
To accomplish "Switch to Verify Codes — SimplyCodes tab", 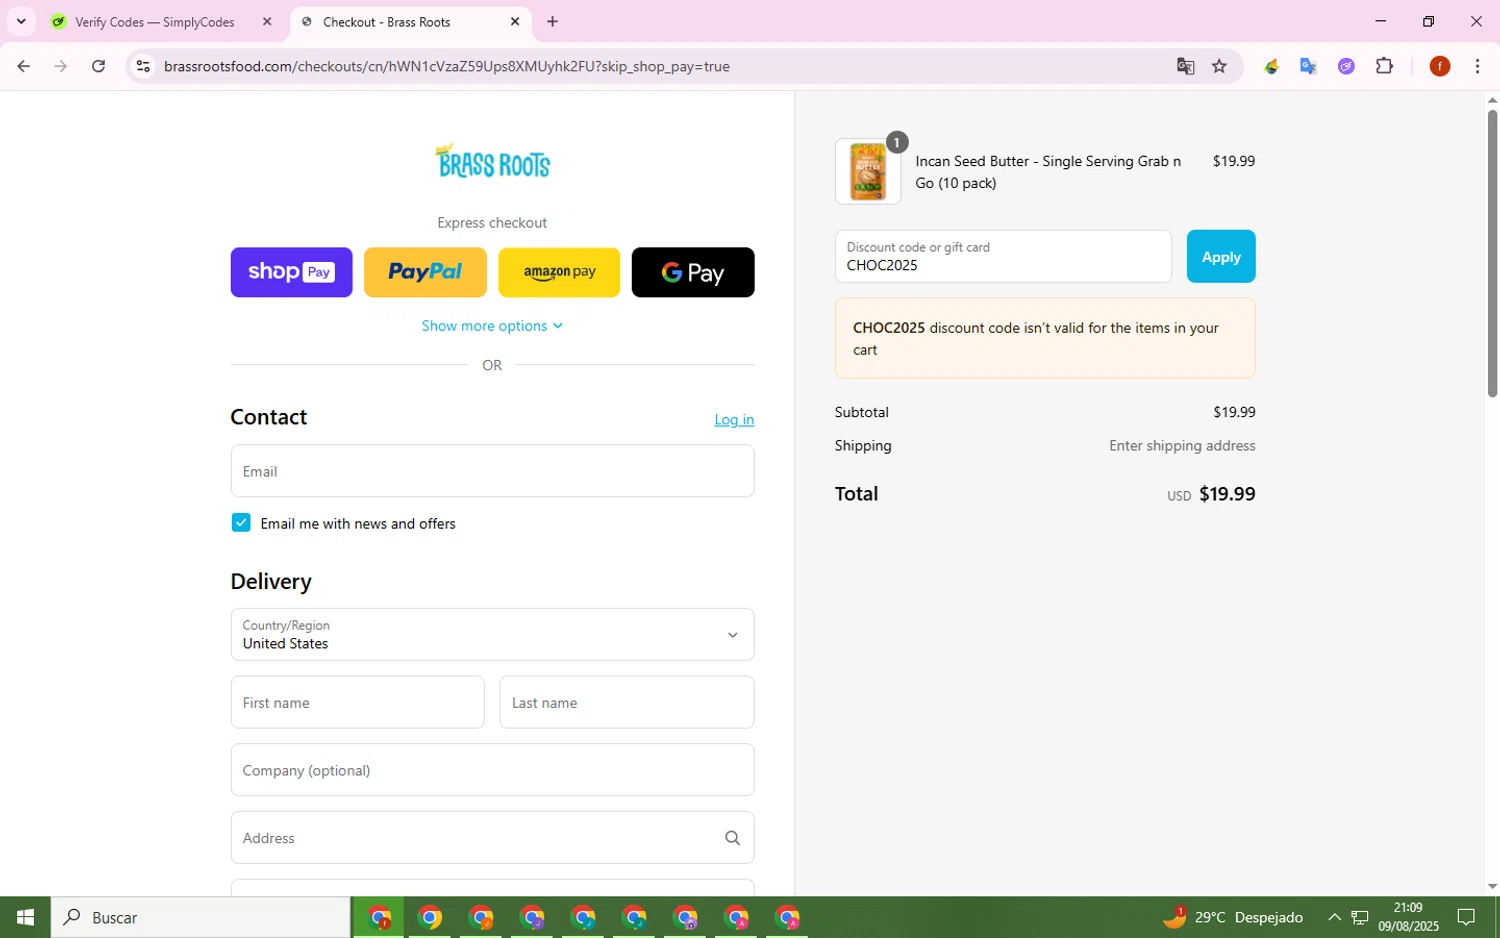I will pos(154,21).
